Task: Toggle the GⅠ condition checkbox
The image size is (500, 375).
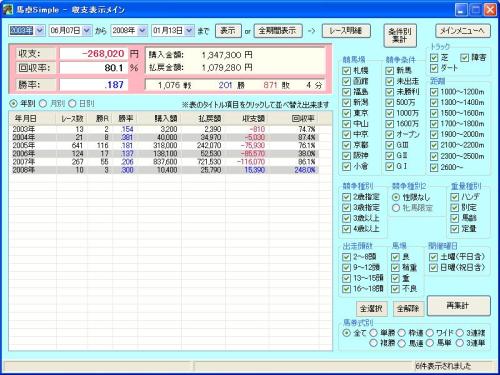Action: tap(390, 166)
